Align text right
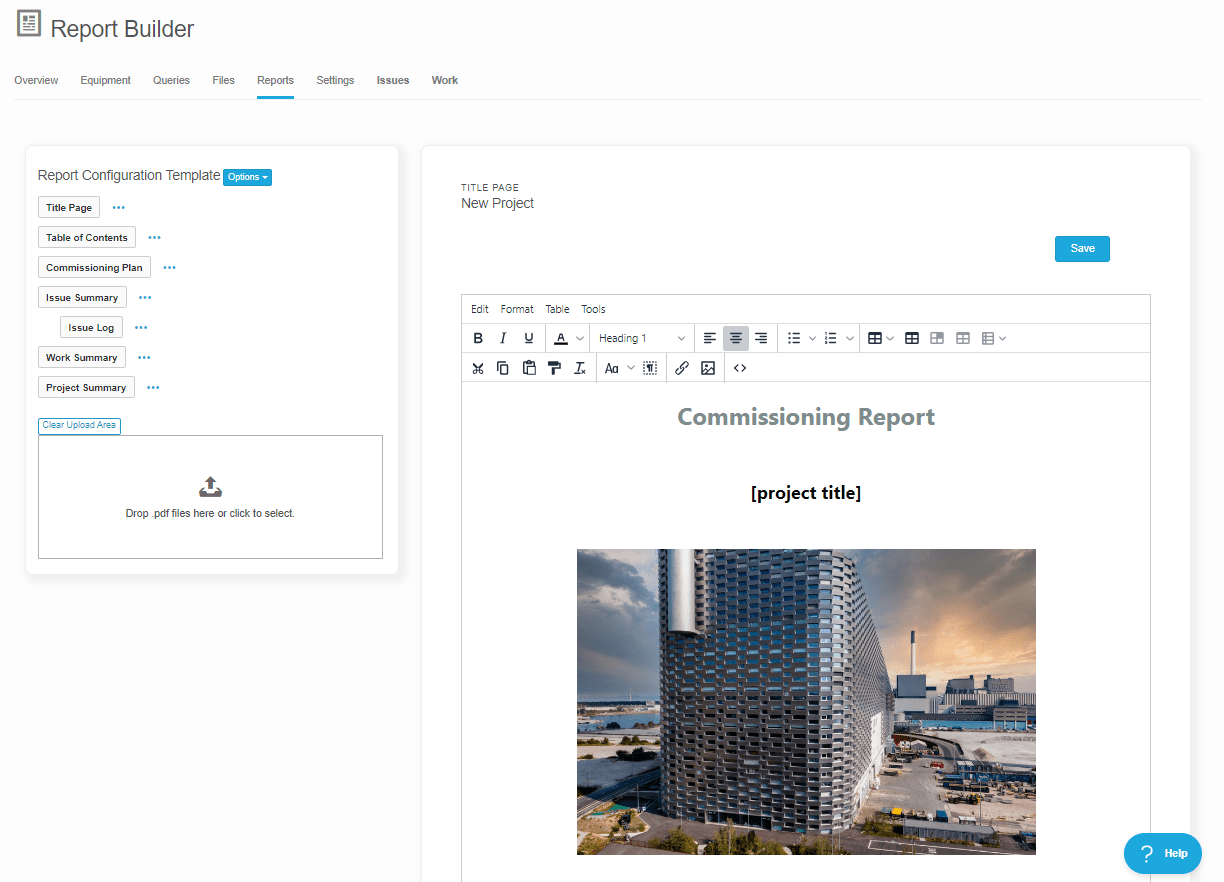 click(761, 338)
